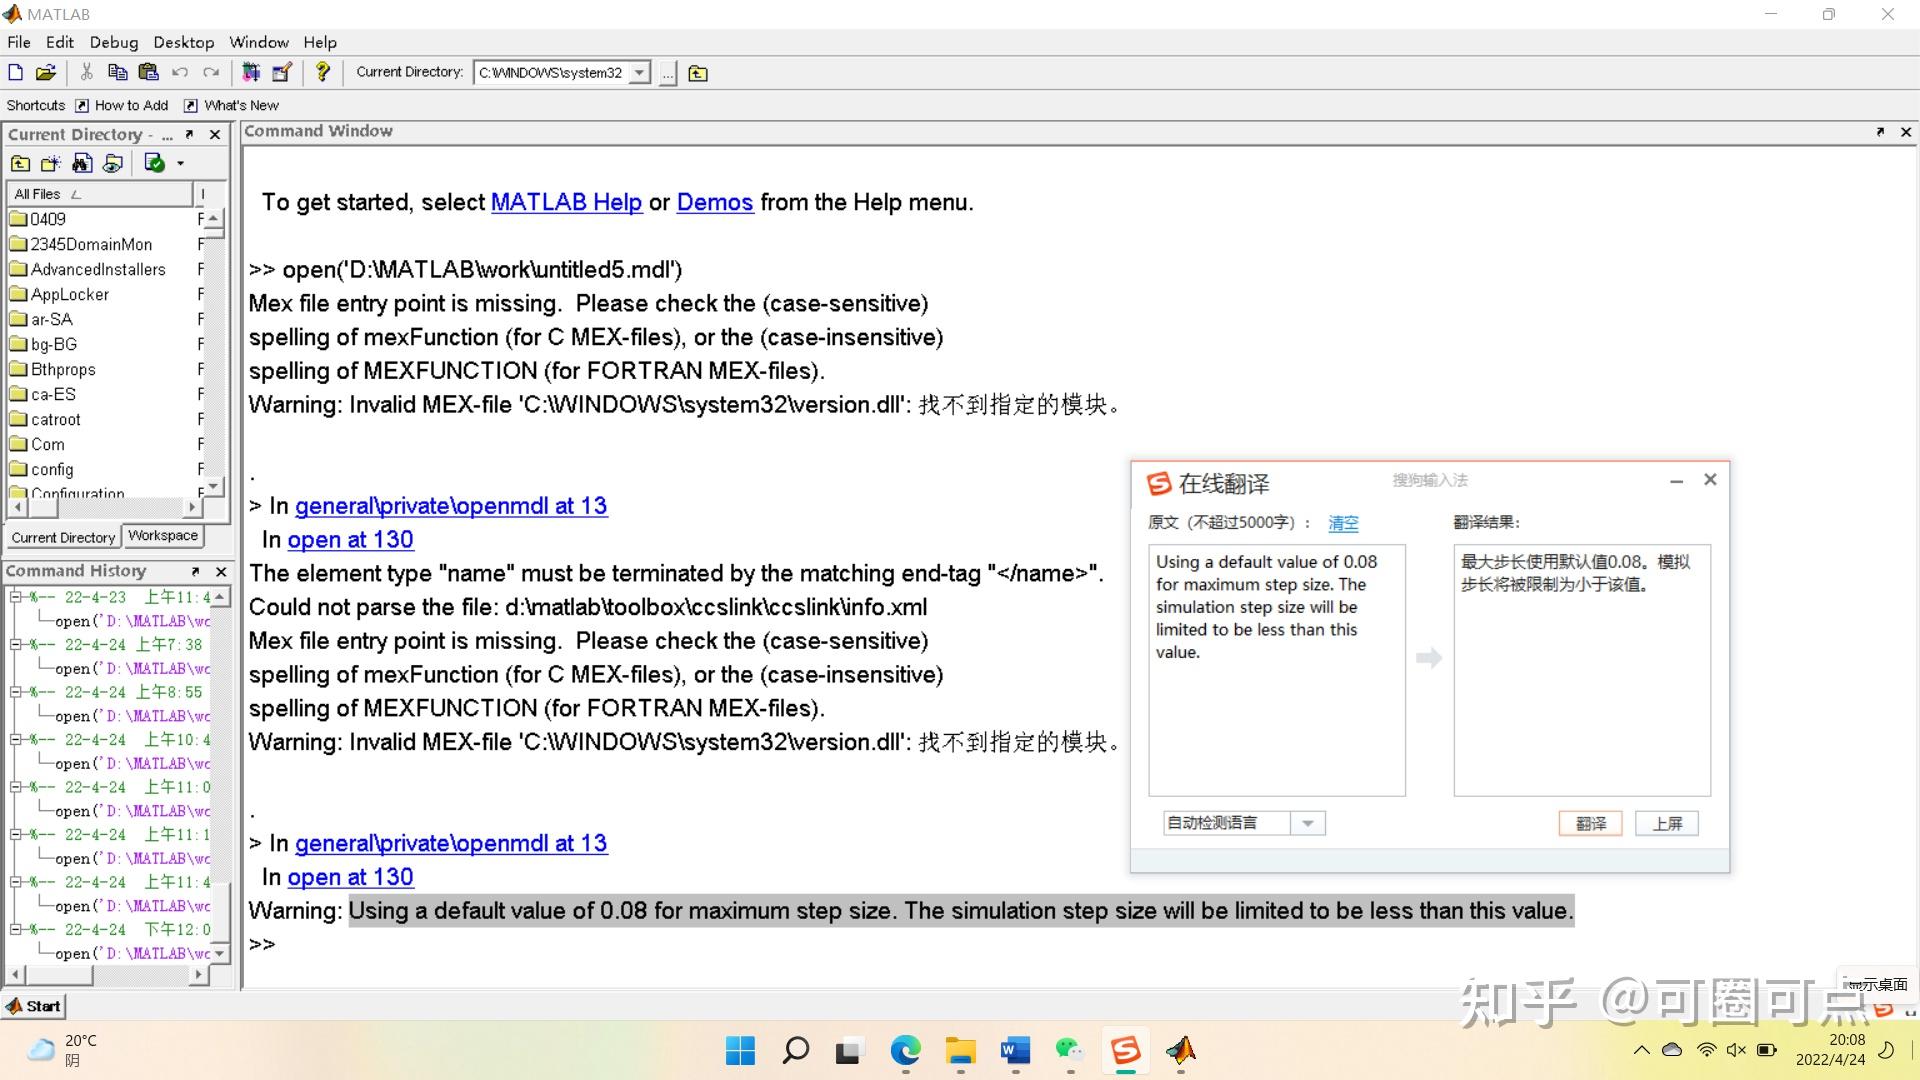Click the Command History vertical scrollbar down arrow

(x=220, y=953)
